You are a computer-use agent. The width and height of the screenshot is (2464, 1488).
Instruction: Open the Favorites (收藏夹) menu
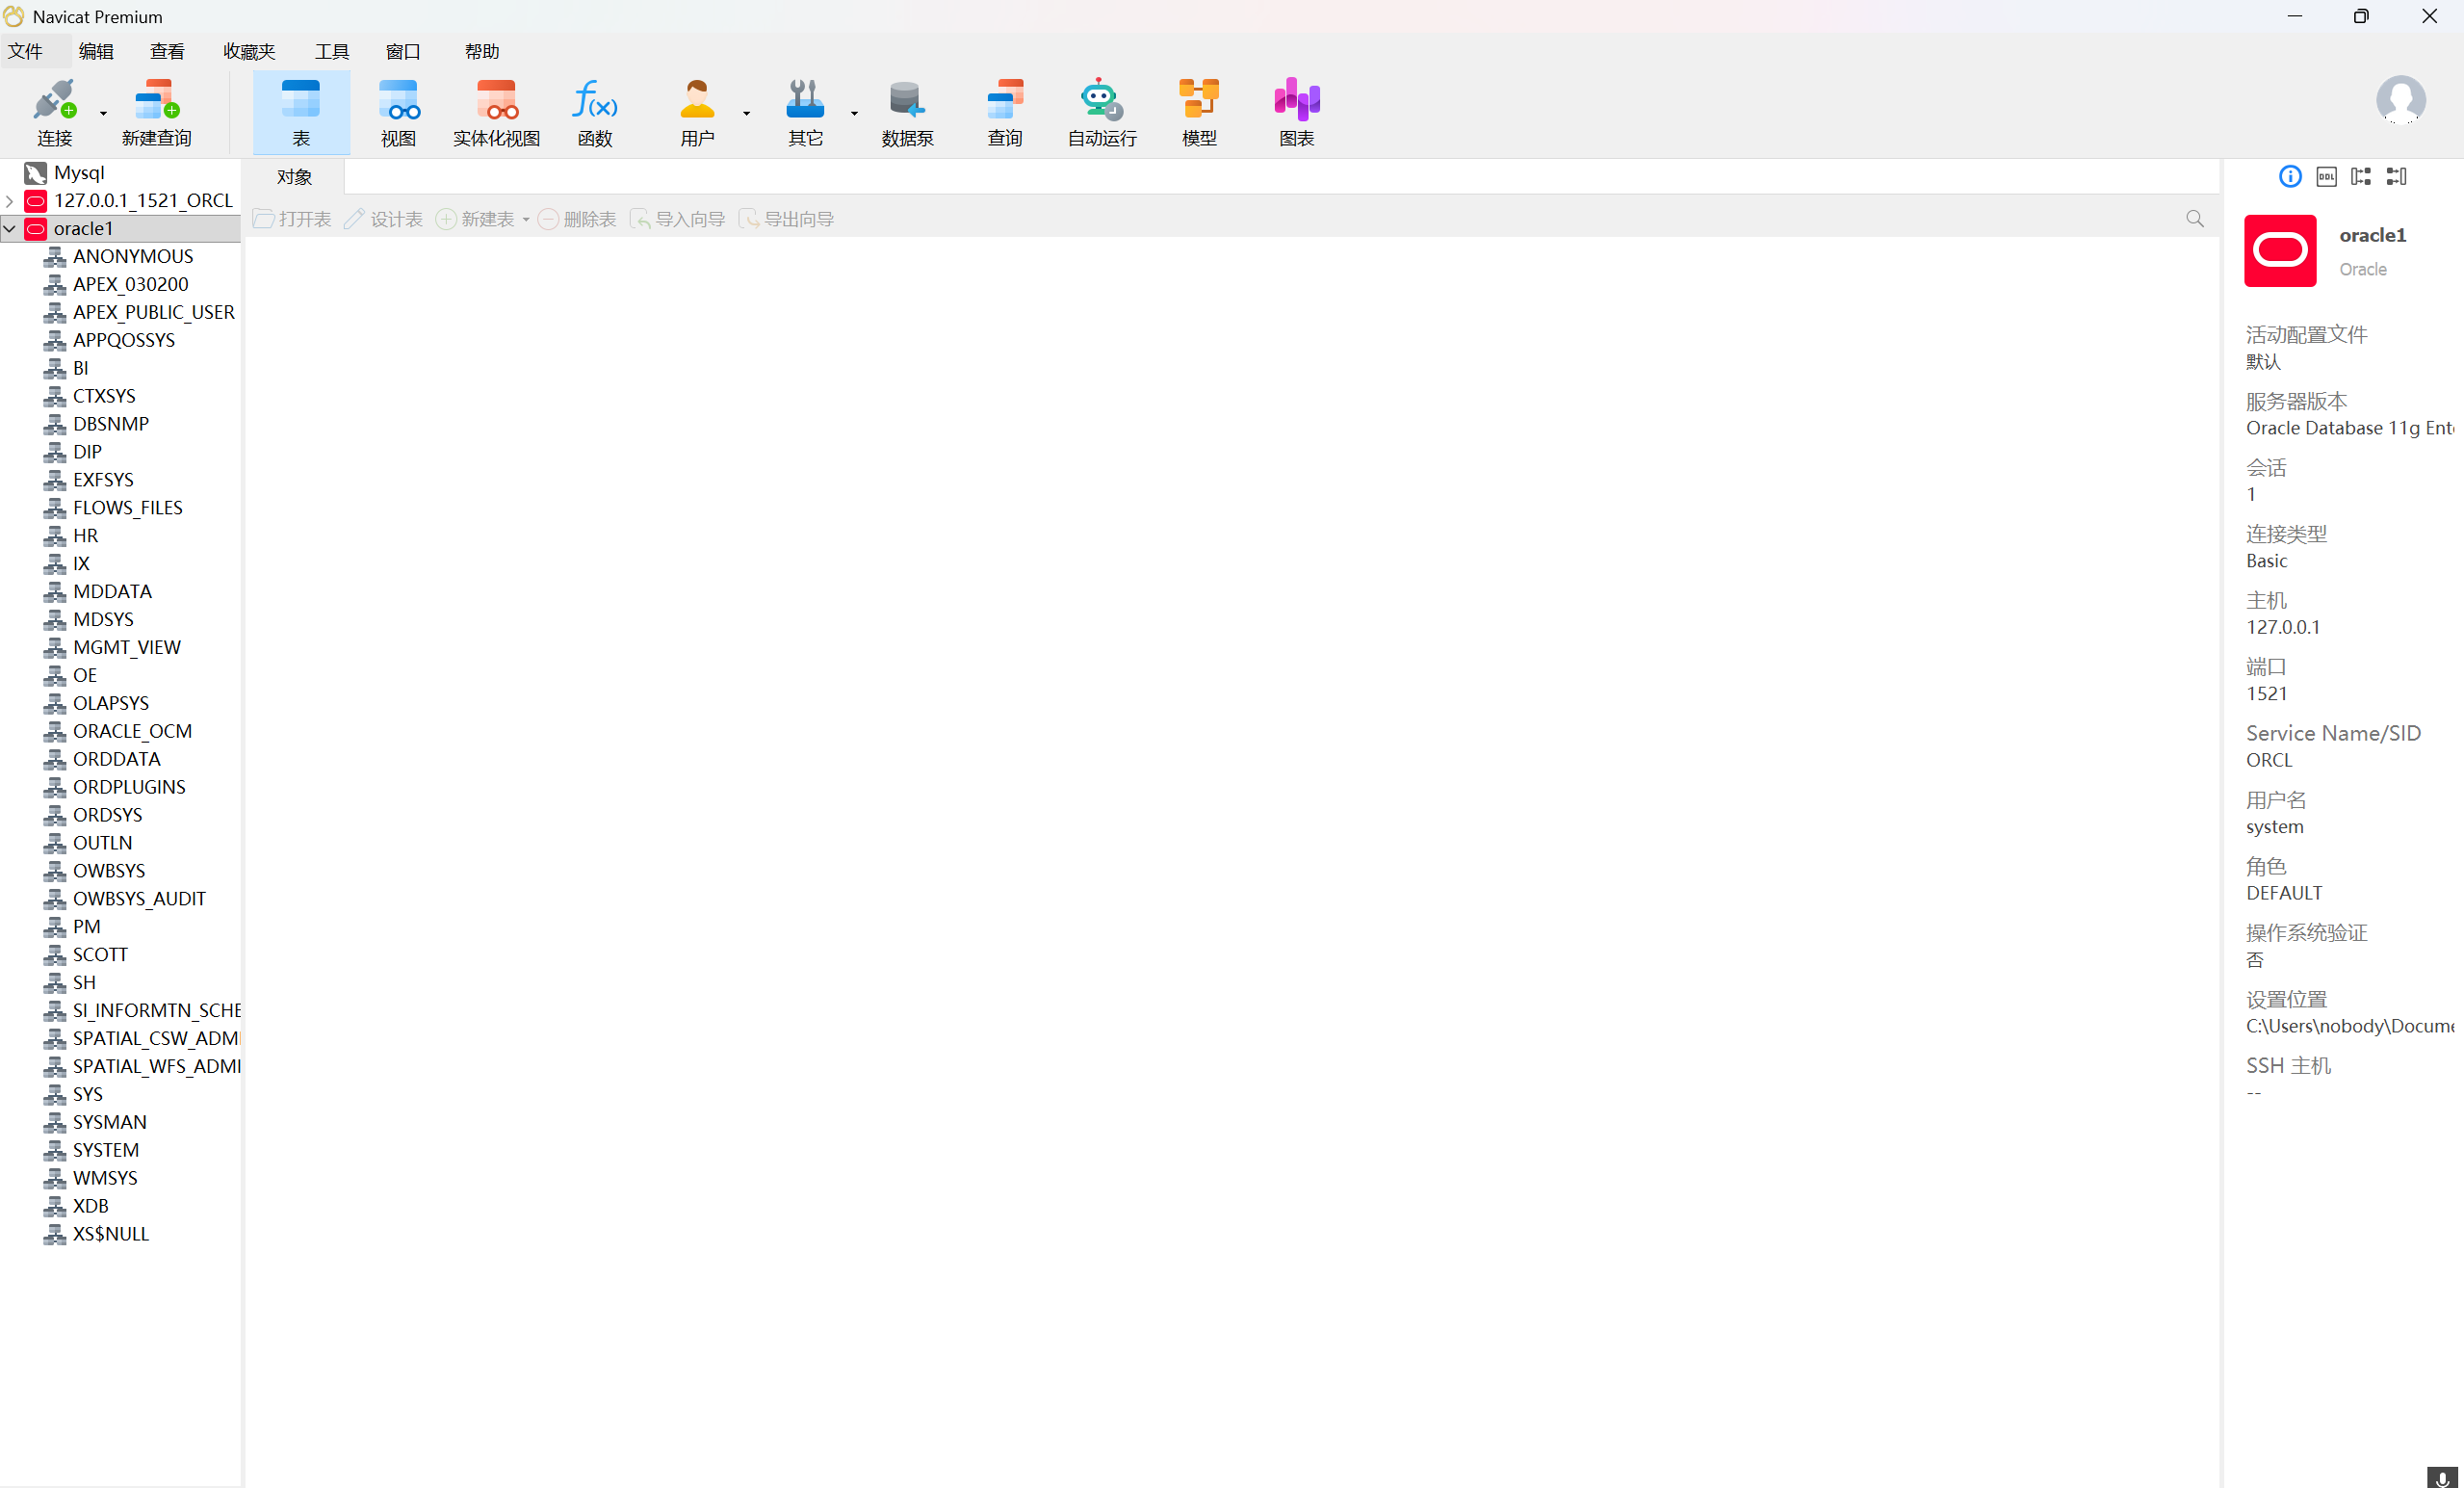249,51
